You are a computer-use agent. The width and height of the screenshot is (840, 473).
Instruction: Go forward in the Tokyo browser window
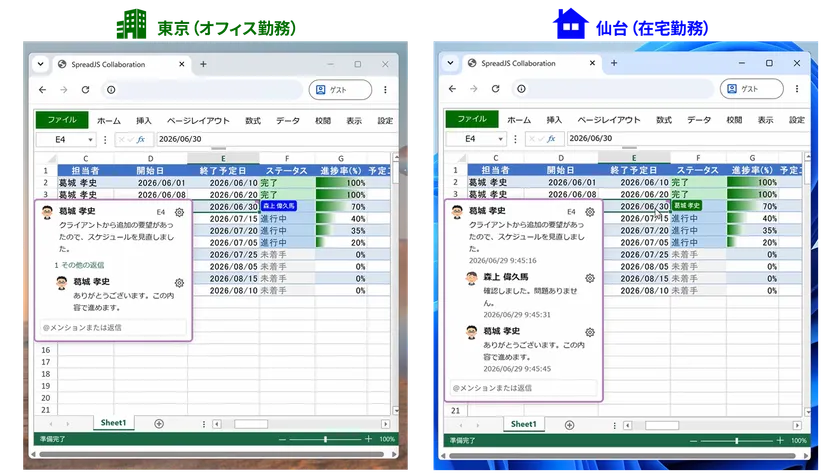(x=64, y=89)
